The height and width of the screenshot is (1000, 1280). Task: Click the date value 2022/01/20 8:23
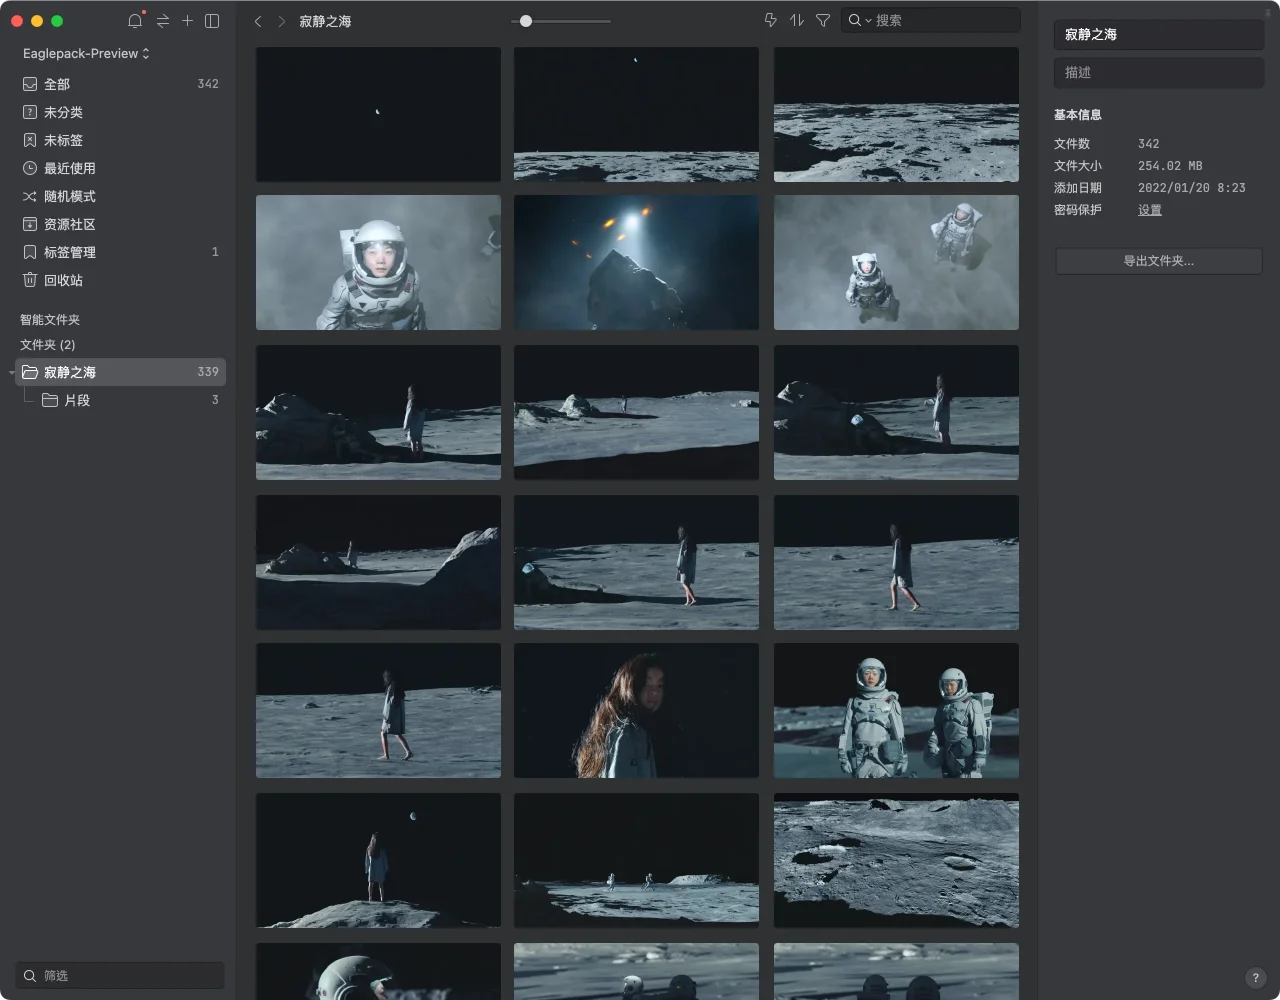(x=1192, y=188)
